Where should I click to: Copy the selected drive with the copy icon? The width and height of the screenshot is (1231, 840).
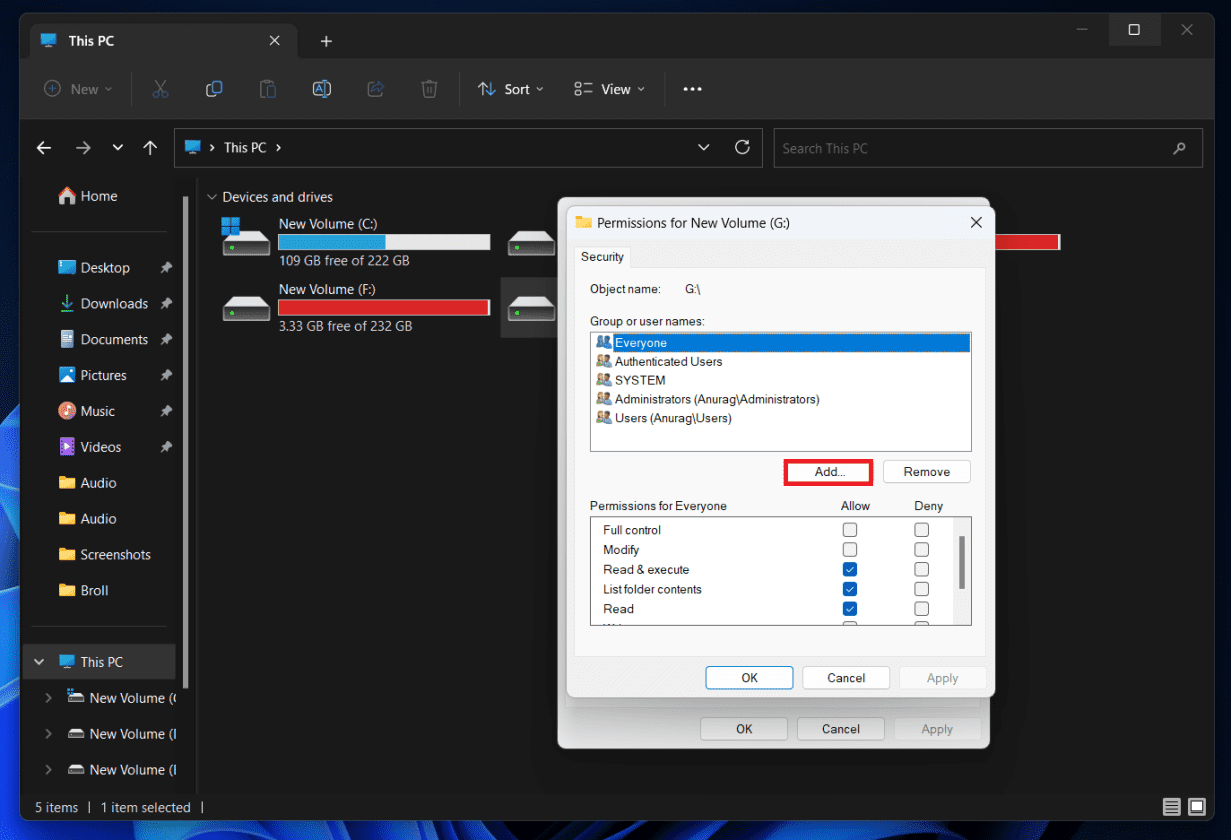(214, 88)
